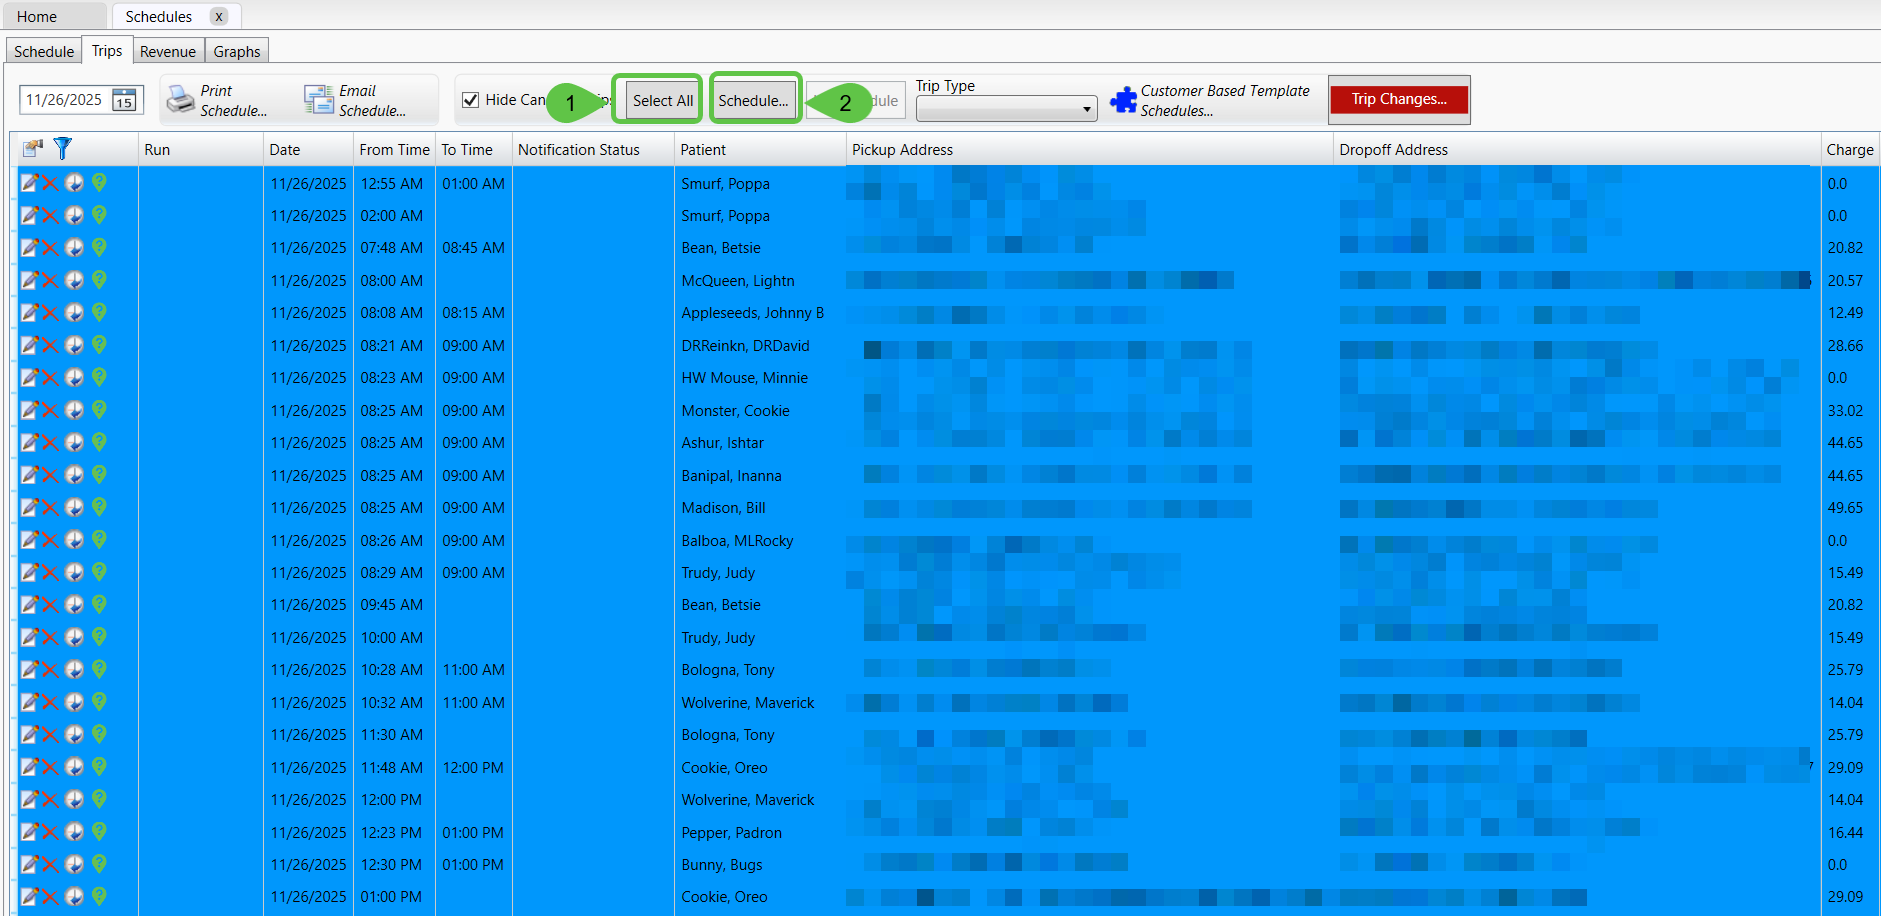Select the Trips tab
This screenshot has width=1881, height=916.
coord(107,50)
